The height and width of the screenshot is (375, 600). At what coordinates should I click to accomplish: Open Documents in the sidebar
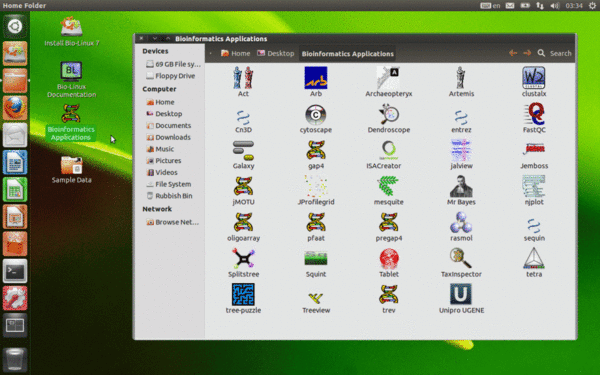click(x=168, y=125)
